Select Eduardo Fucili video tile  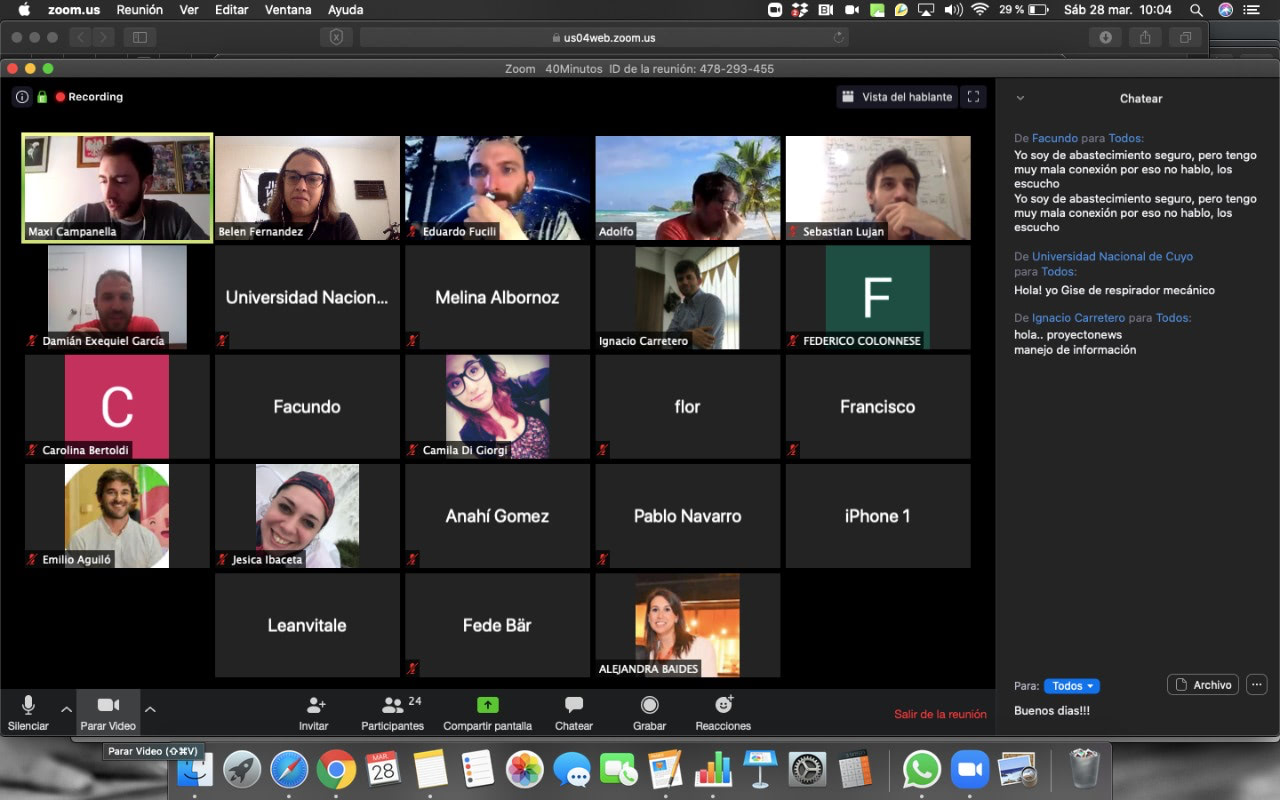click(x=497, y=188)
